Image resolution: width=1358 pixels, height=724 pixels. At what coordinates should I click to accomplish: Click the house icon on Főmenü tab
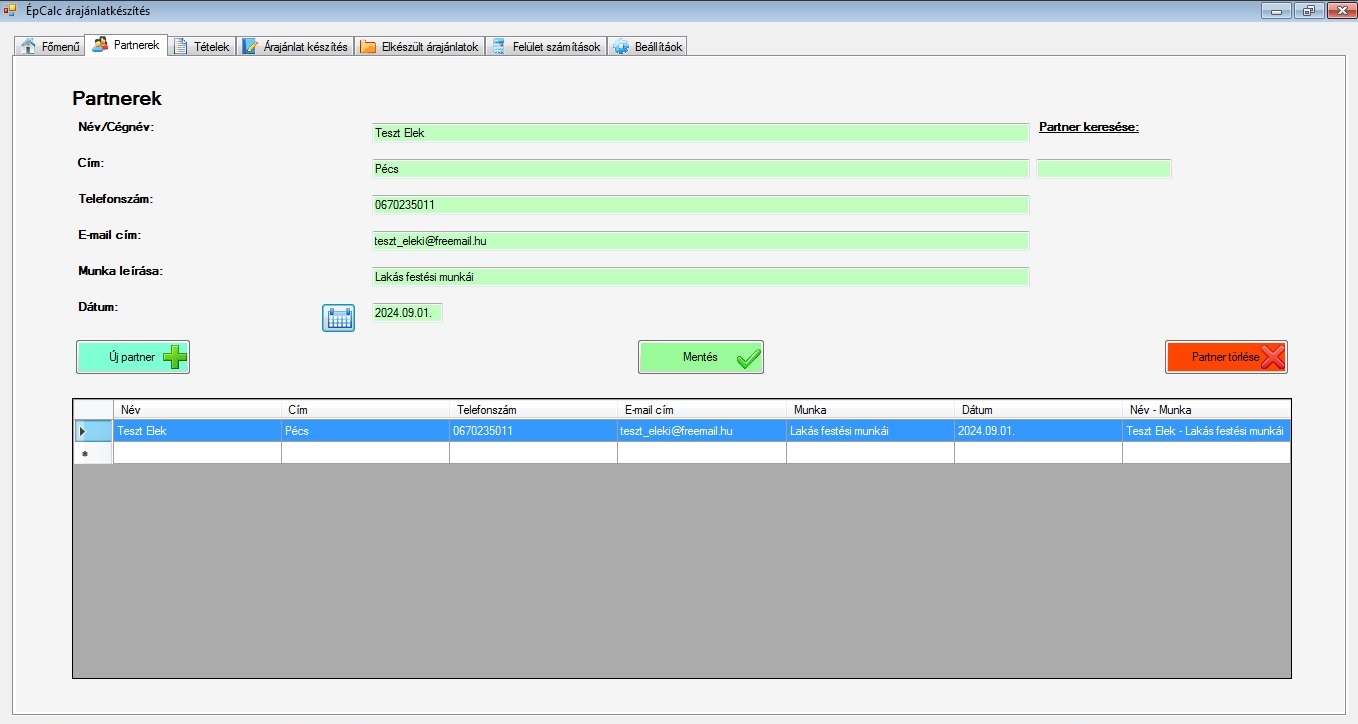28,46
